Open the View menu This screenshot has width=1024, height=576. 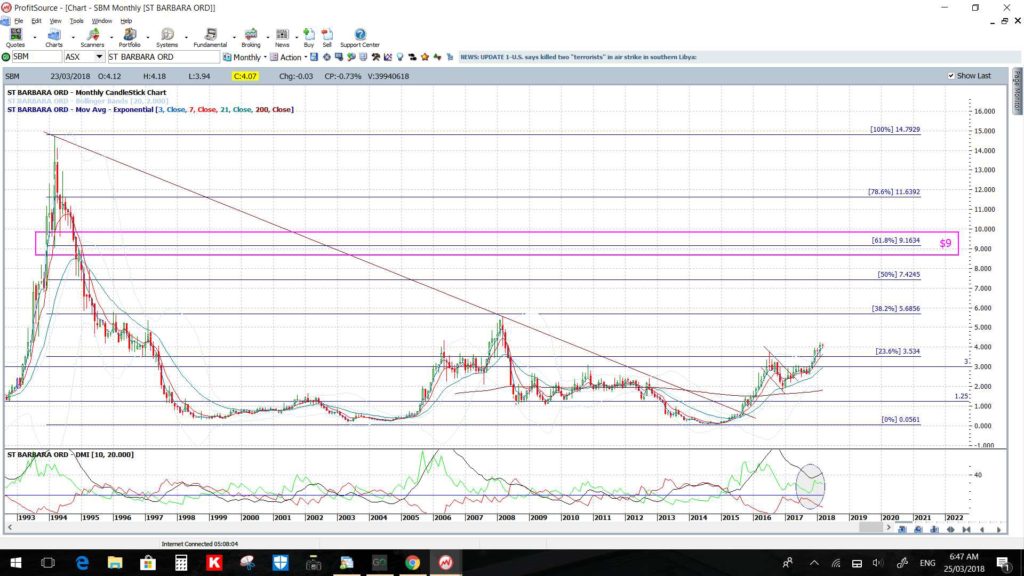(56, 21)
